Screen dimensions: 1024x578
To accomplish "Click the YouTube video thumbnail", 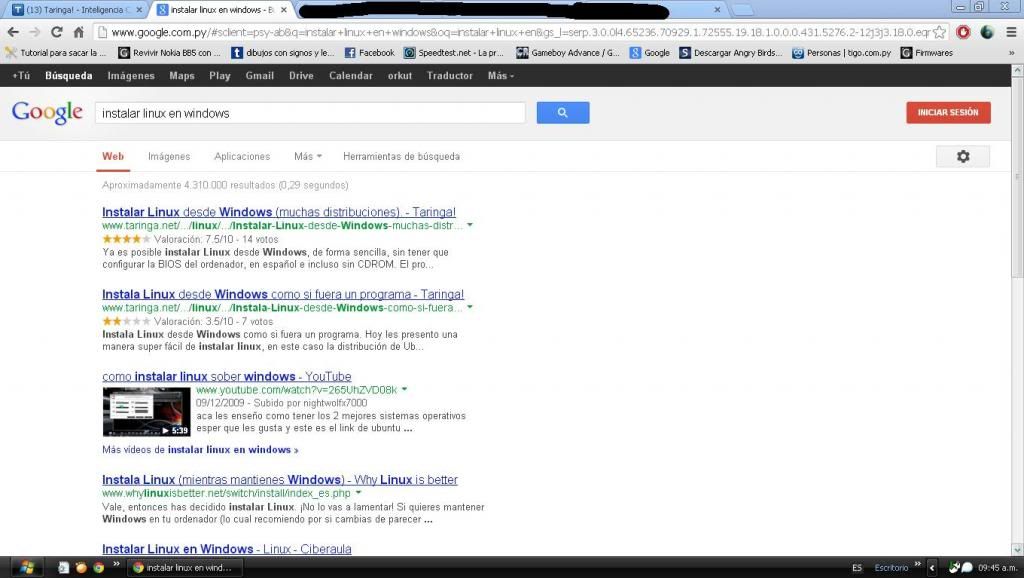I will [x=146, y=411].
